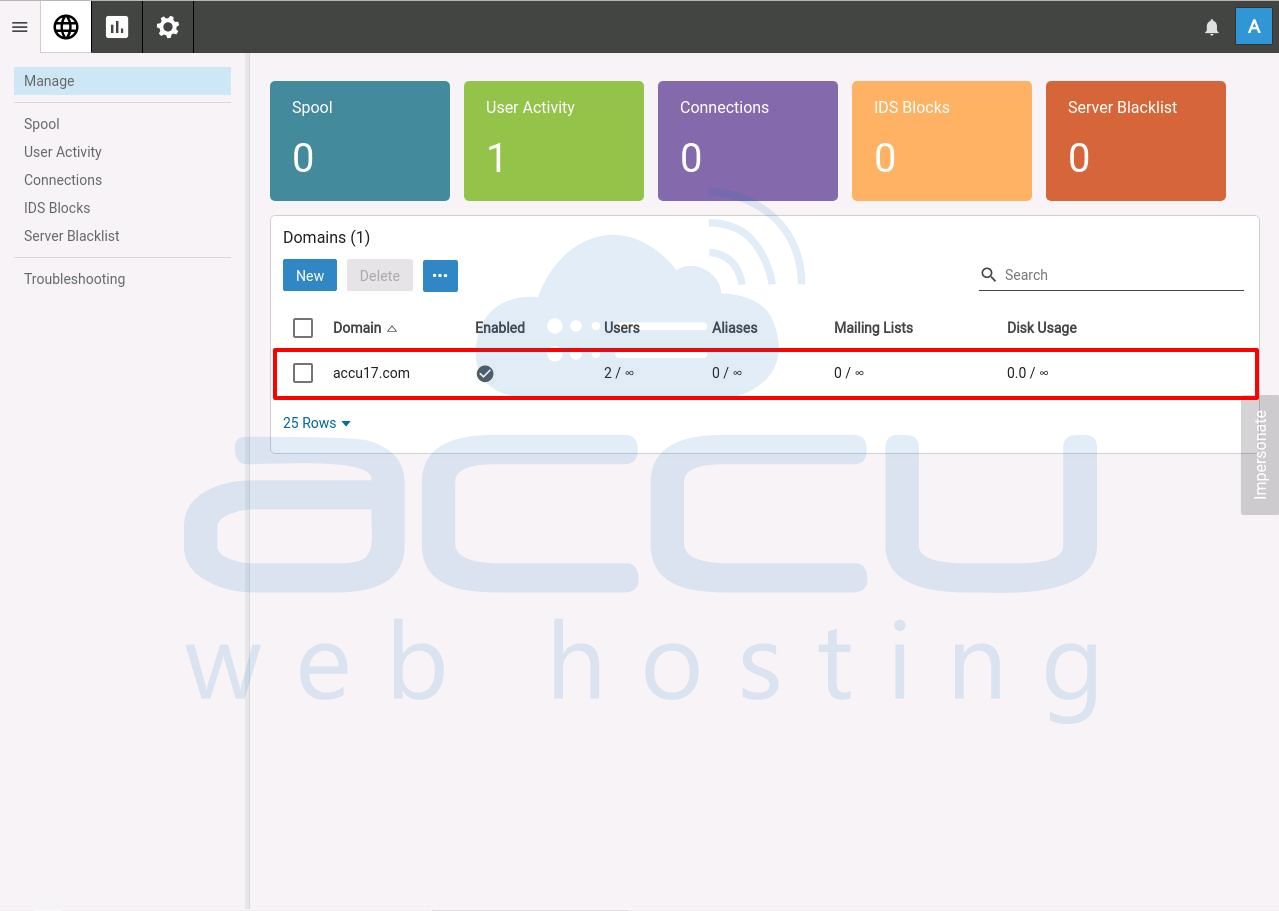The image size is (1279, 911).
Task: Sort by the Domain column header
Action: [357, 328]
